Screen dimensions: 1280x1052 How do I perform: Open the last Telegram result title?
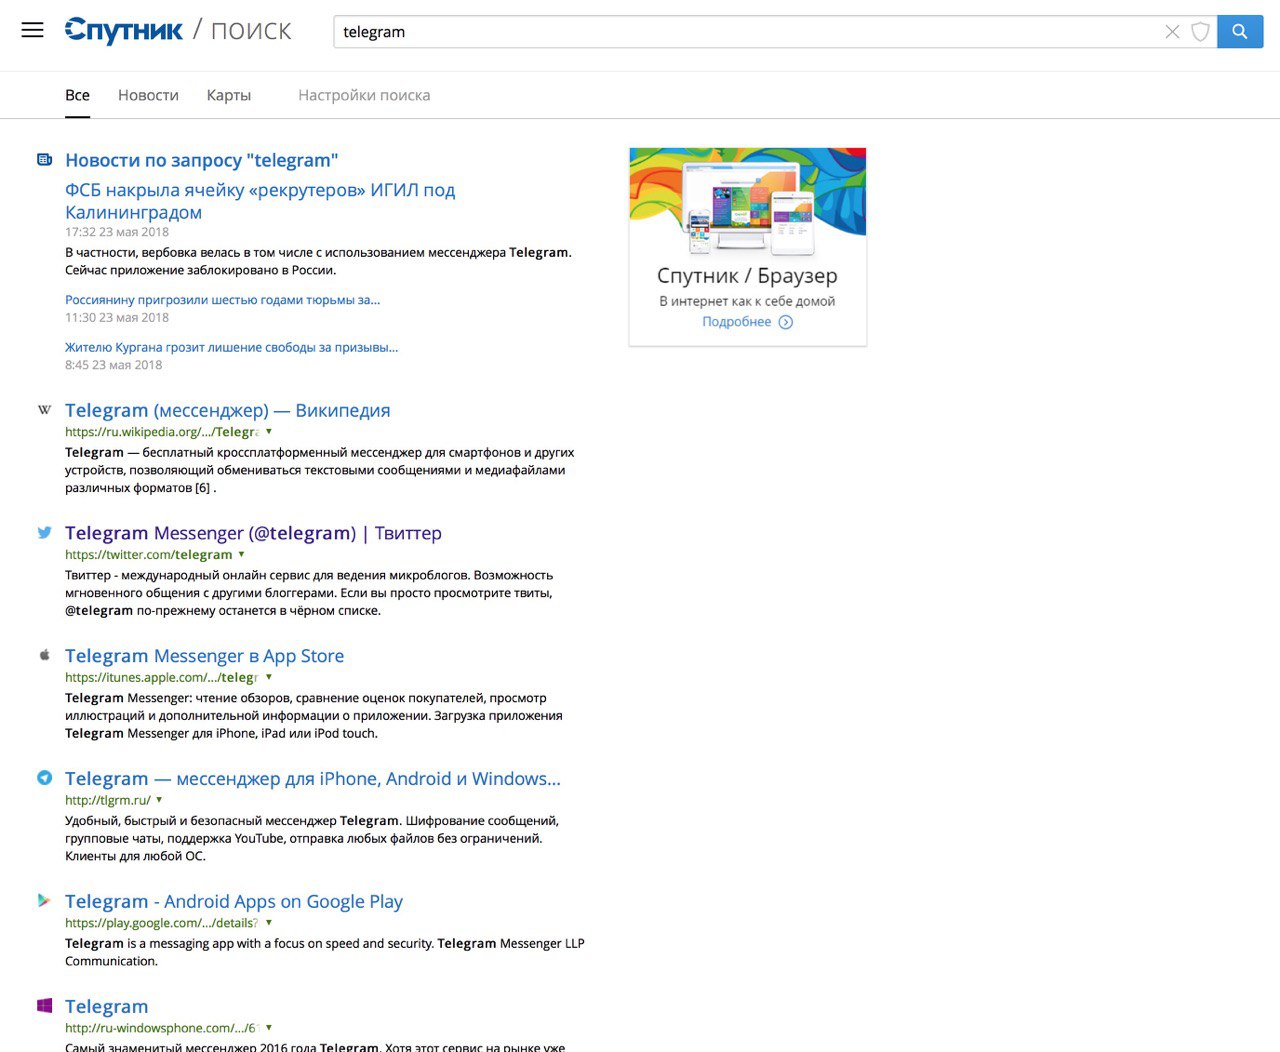pos(106,1007)
